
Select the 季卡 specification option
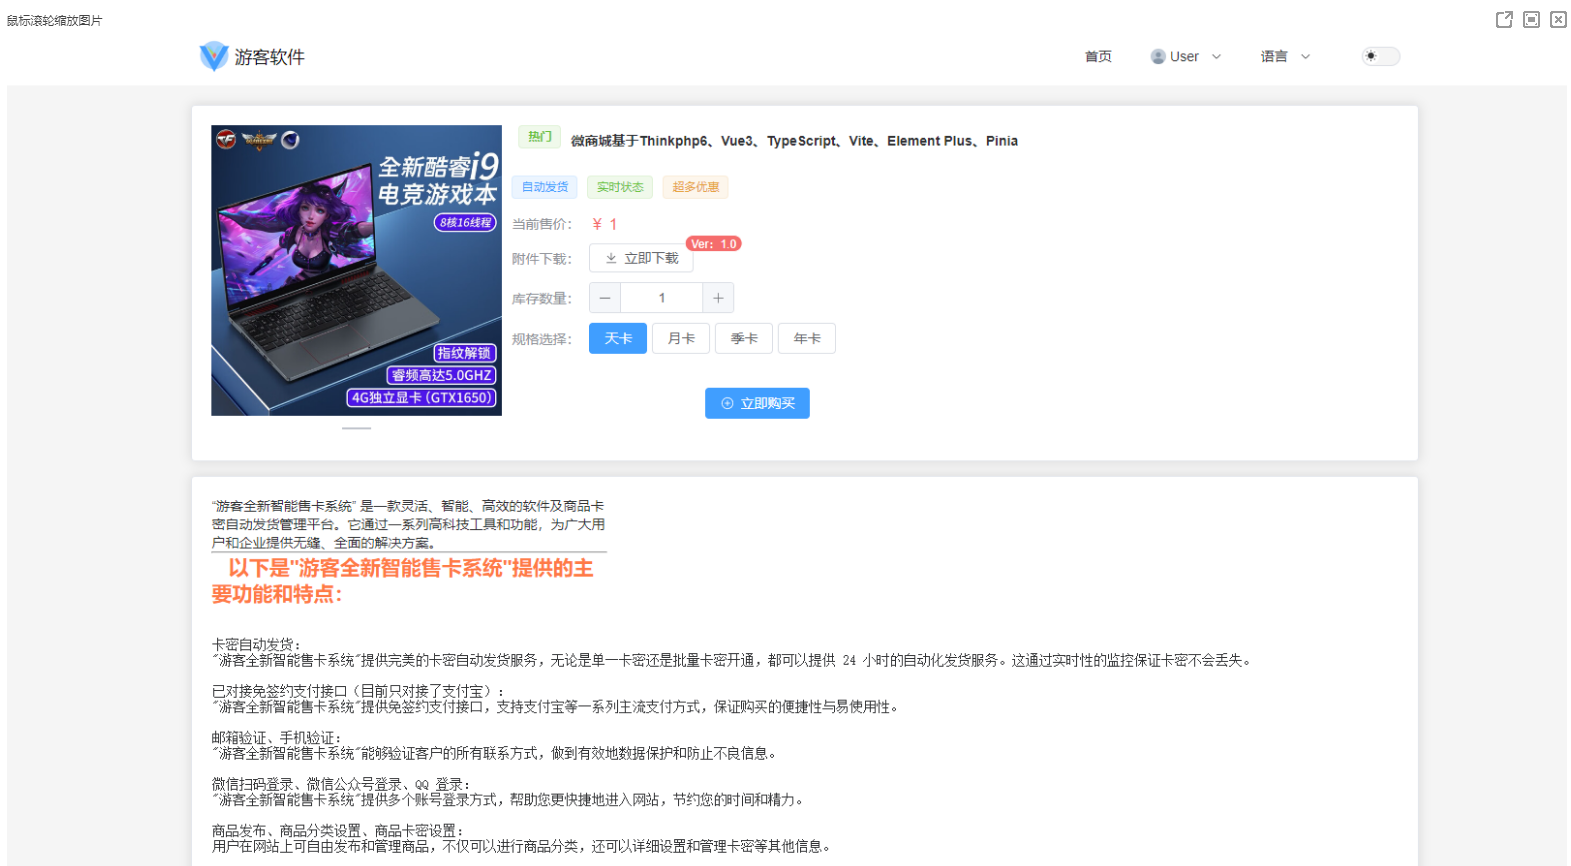point(744,338)
